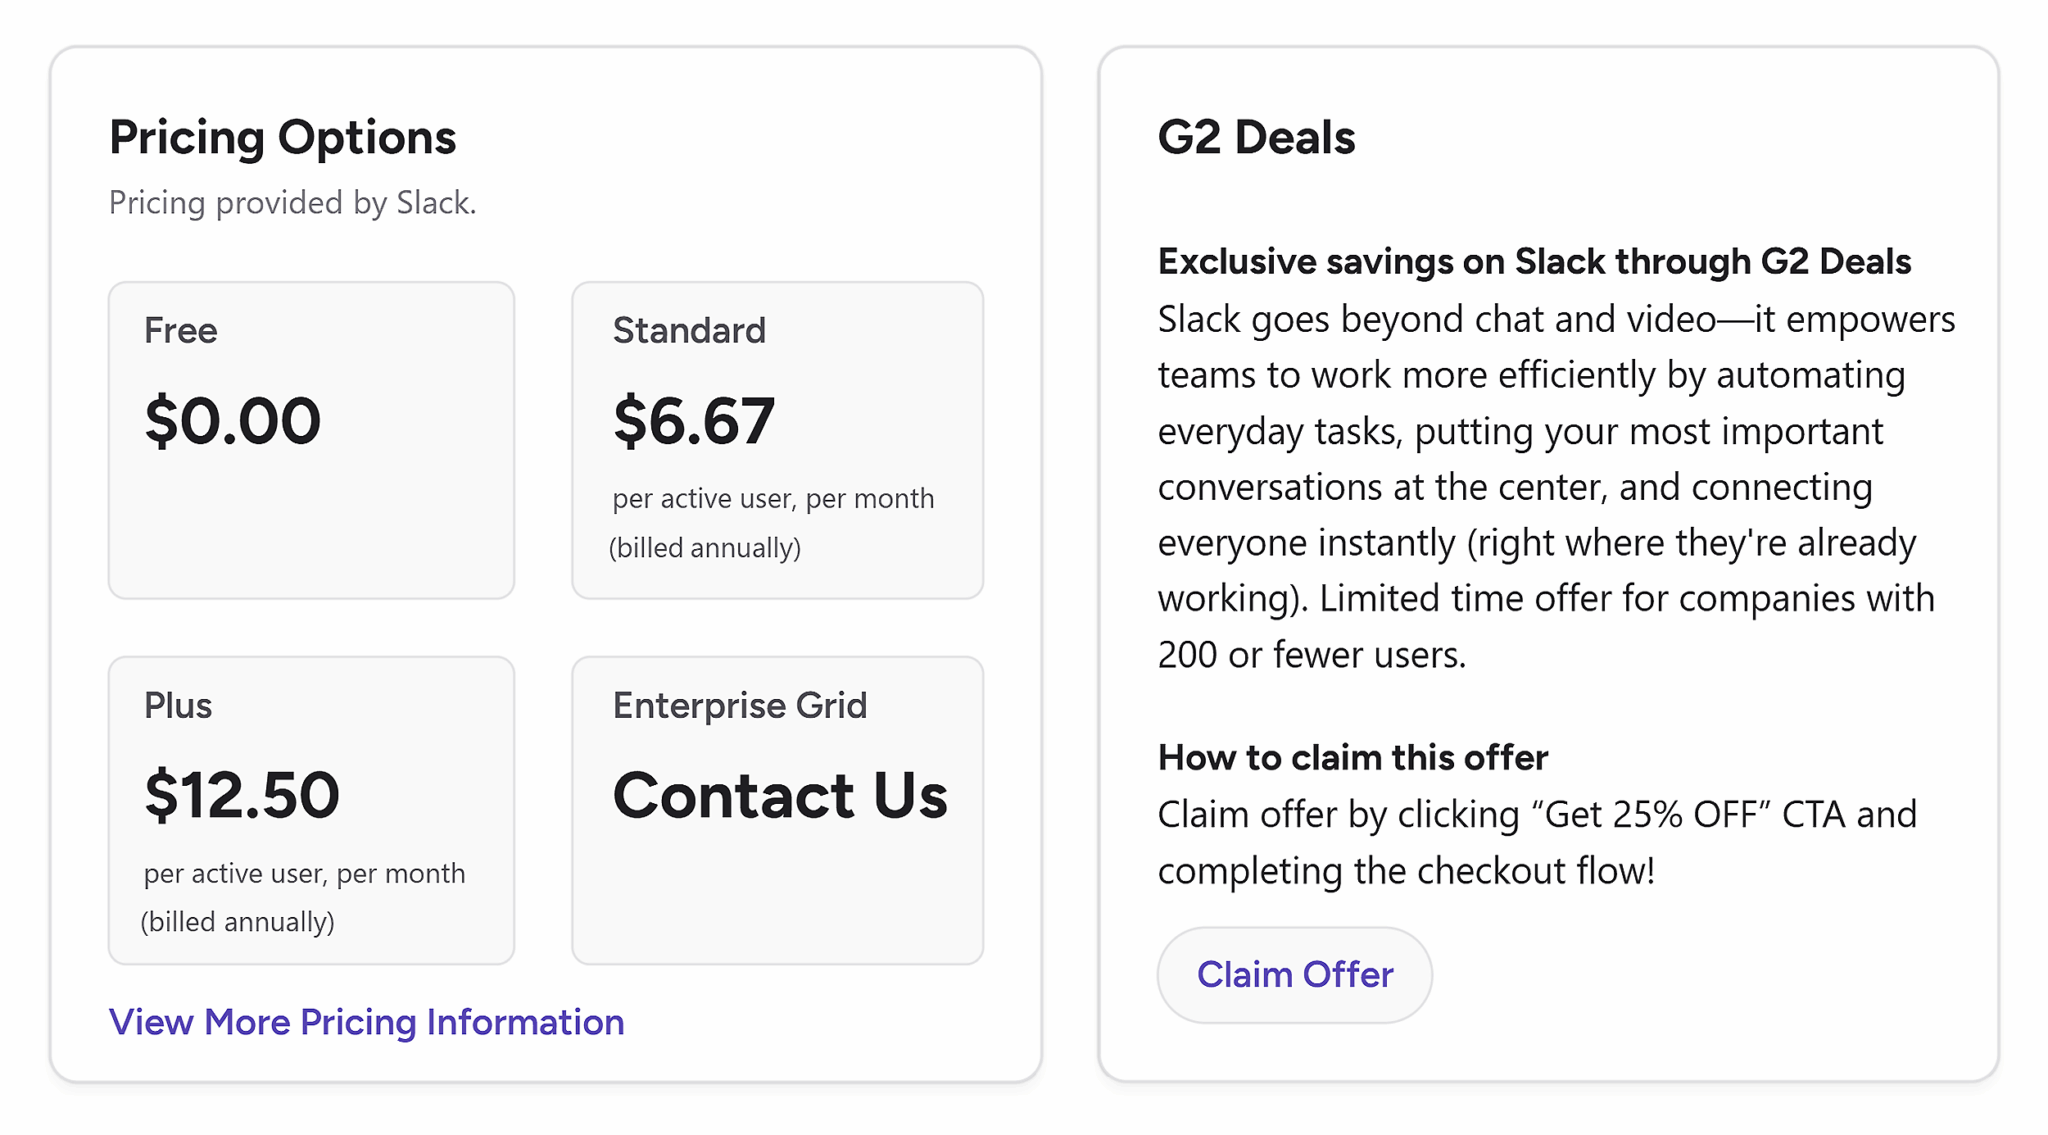2048x1135 pixels.
Task: Click How to claim this offer heading
Action: click(1352, 757)
